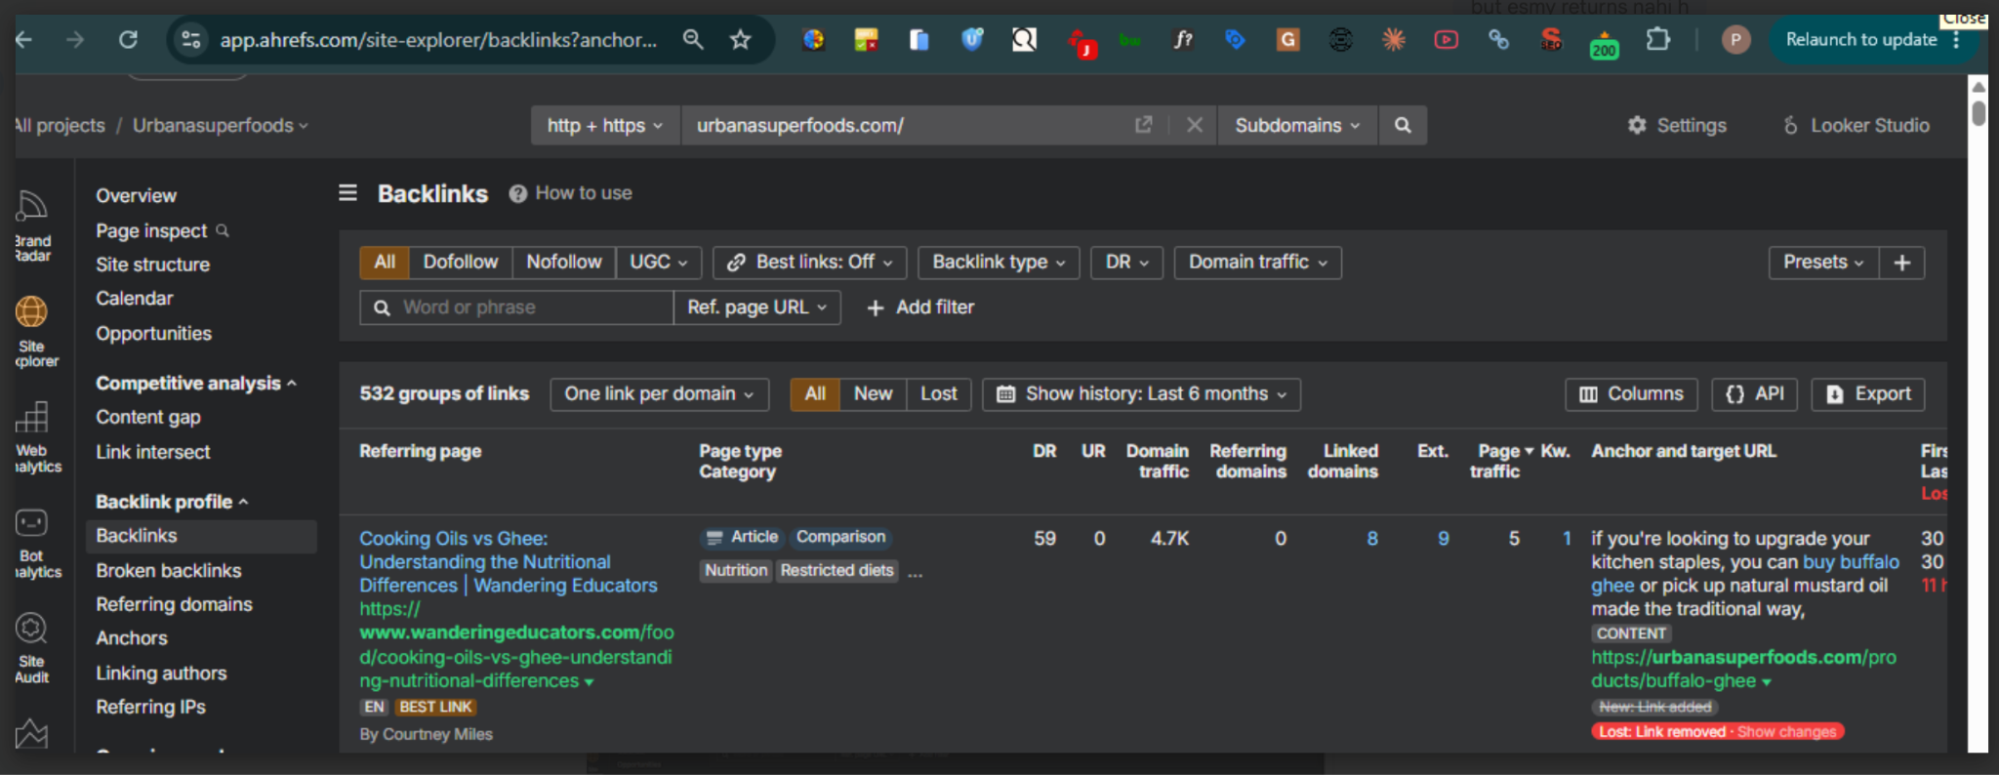1999x776 pixels.
Task: Clear the target URL with the X icon
Action: [1194, 125]
